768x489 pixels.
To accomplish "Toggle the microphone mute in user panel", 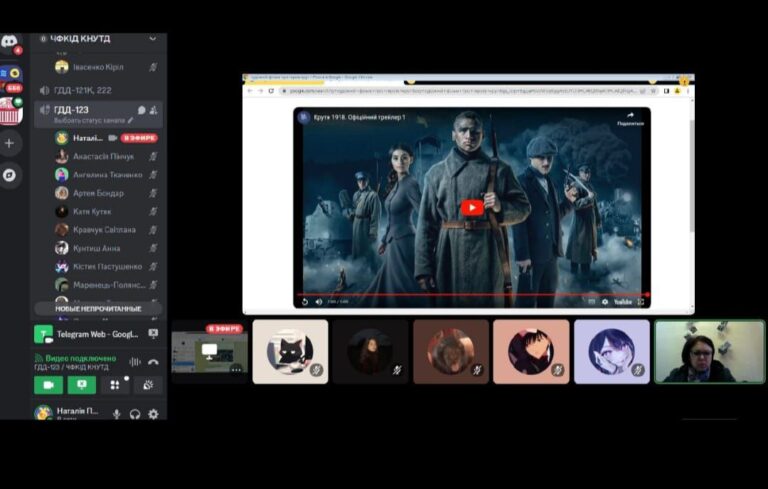I will (x=116, y=414).
